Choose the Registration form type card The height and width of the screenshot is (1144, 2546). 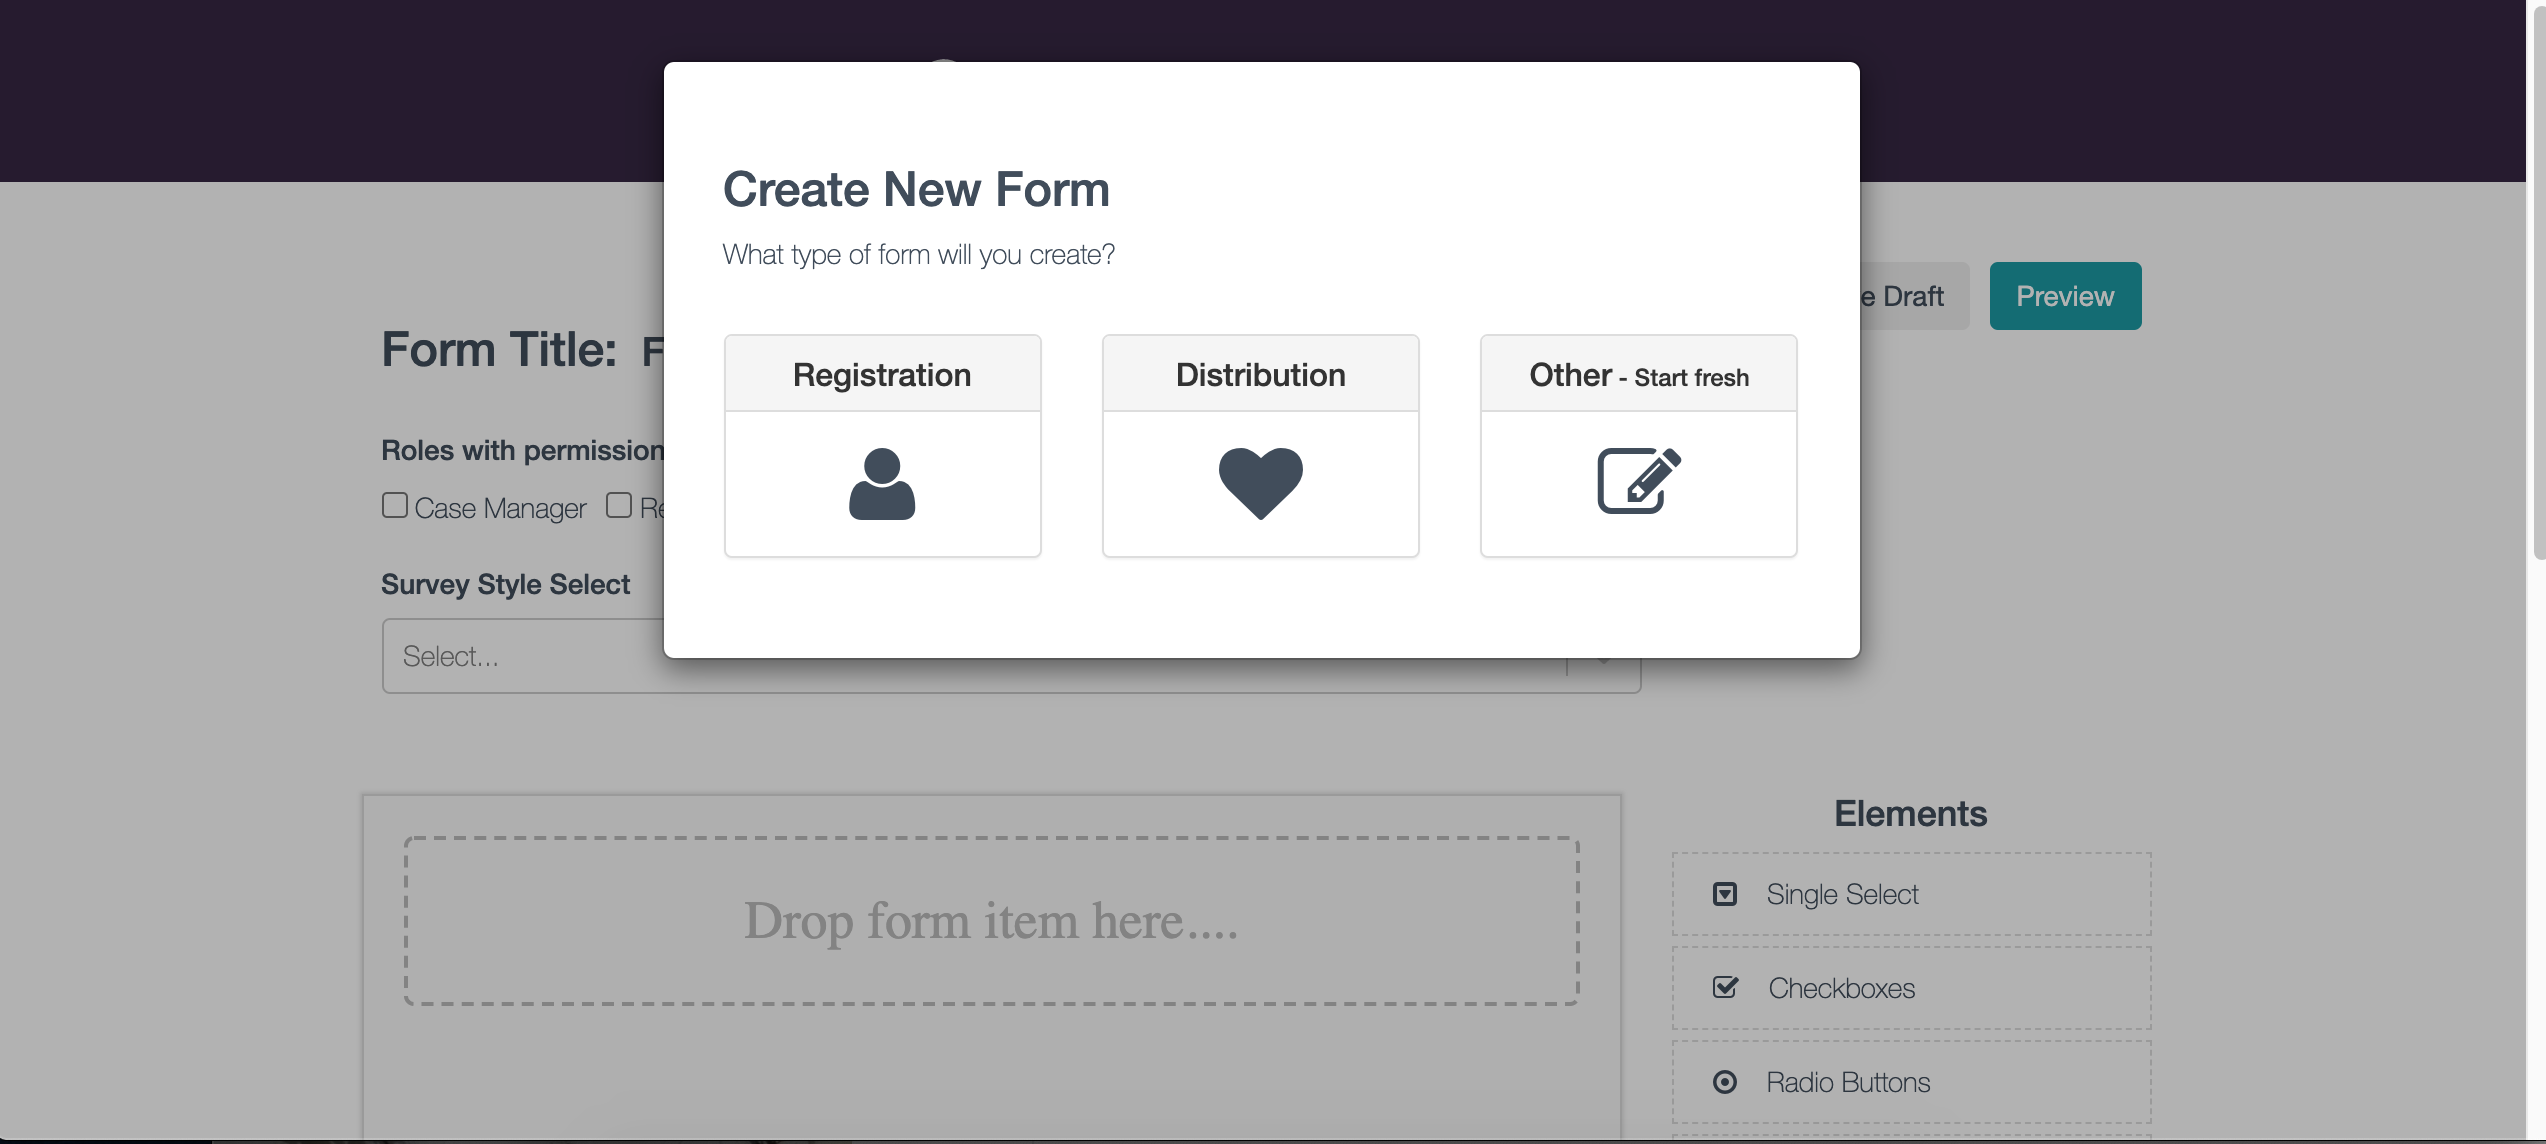tap(882, 444)
